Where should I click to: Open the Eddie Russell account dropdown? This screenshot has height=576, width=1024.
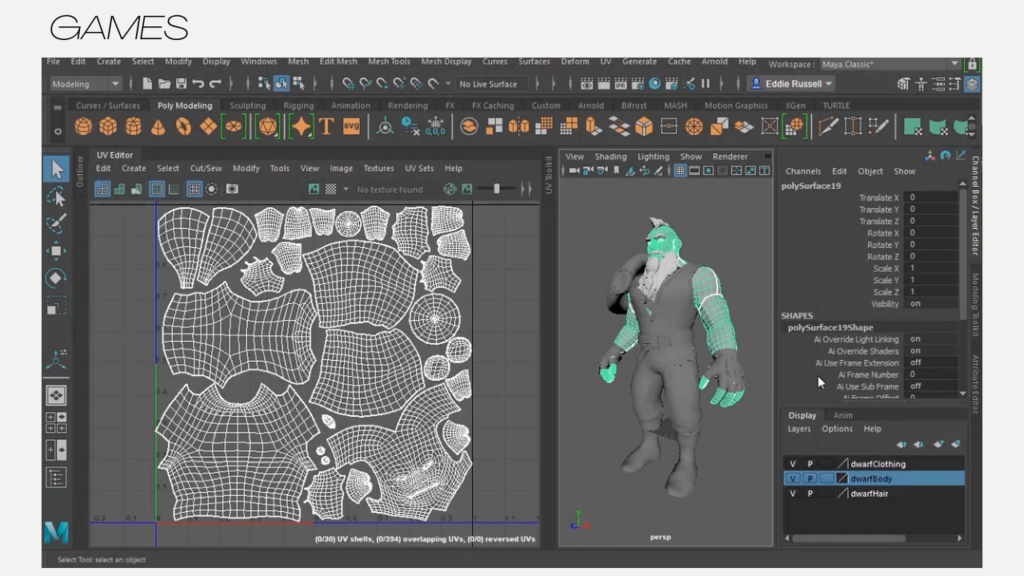click(x=792, y=84)
